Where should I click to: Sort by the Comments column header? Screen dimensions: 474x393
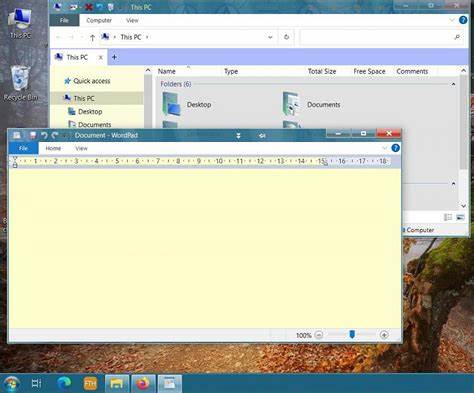point(412,71)
